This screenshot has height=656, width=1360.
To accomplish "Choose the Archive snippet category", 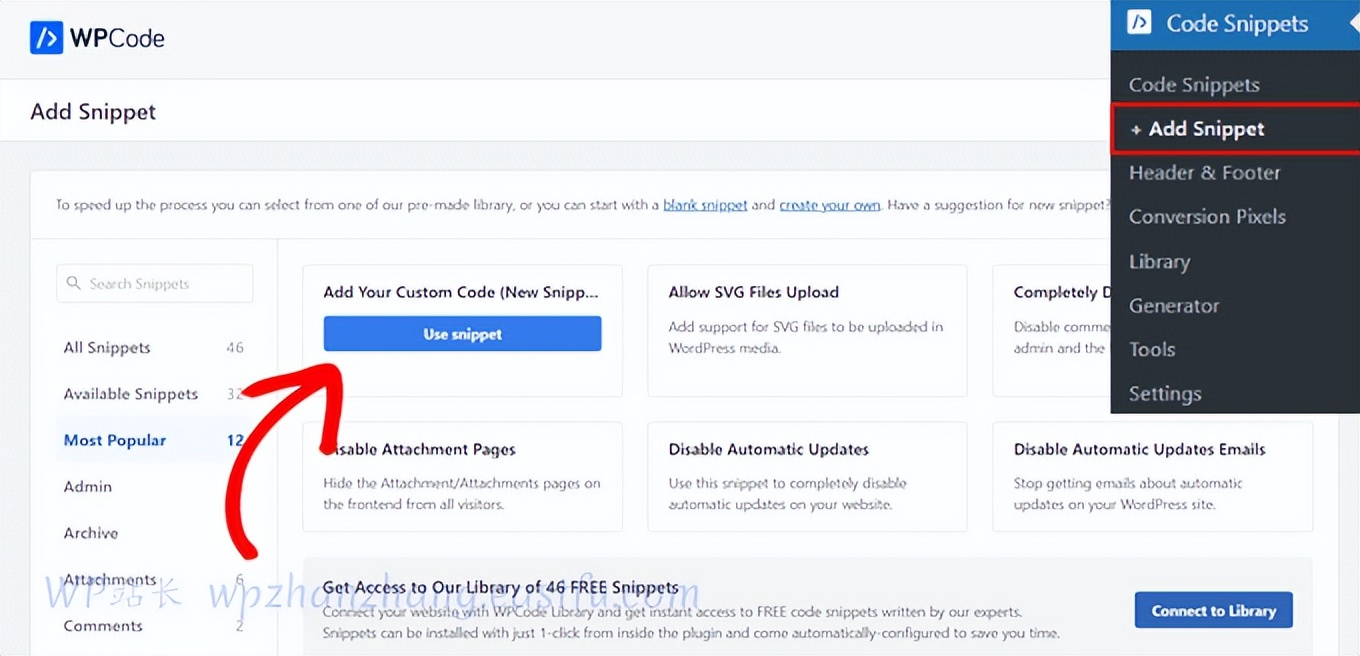I will point(91,533).
